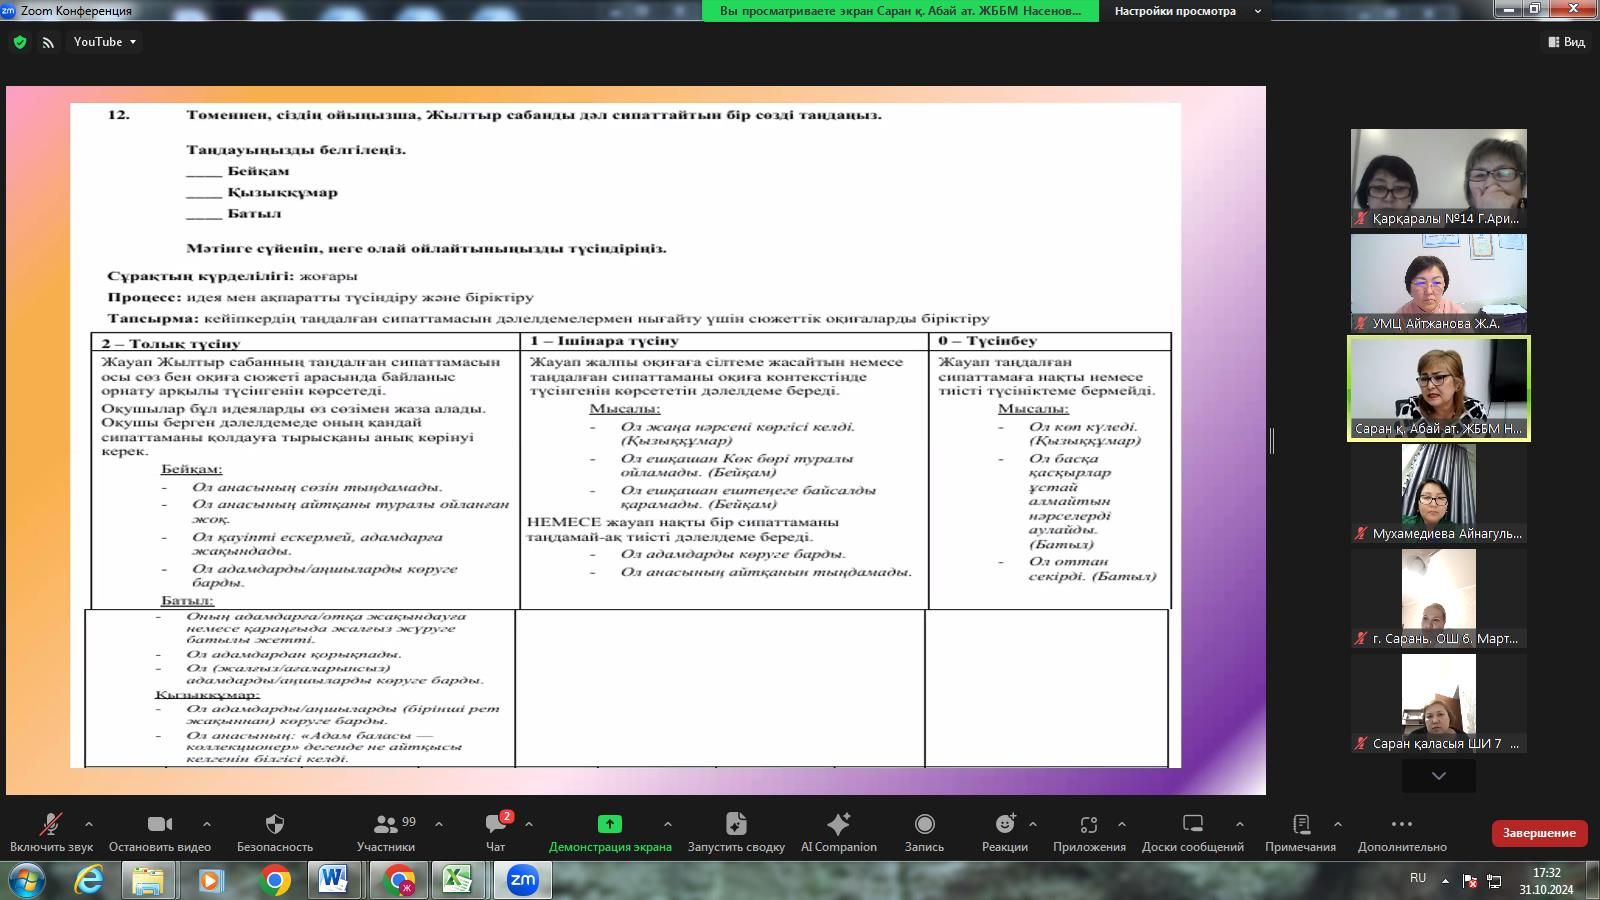The width and height of the screenshot is (1600, 900).
Task: Expand the YouTube streaming dropdown
Action: [x=105, y=42]
